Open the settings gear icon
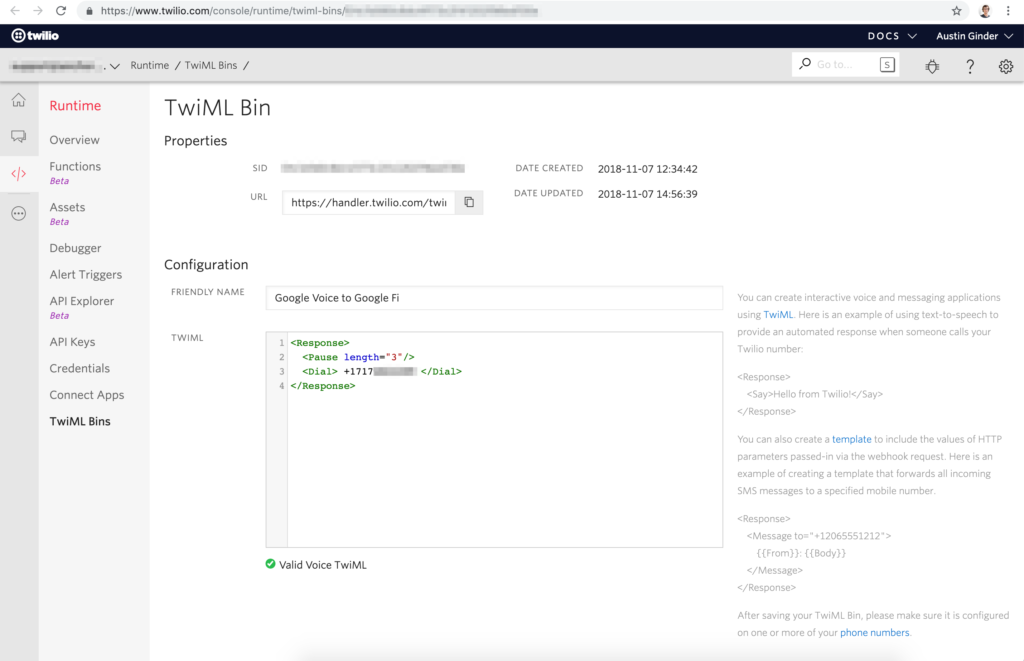The height and width of the screenshot is (661, 1024). coord(1006,66)
